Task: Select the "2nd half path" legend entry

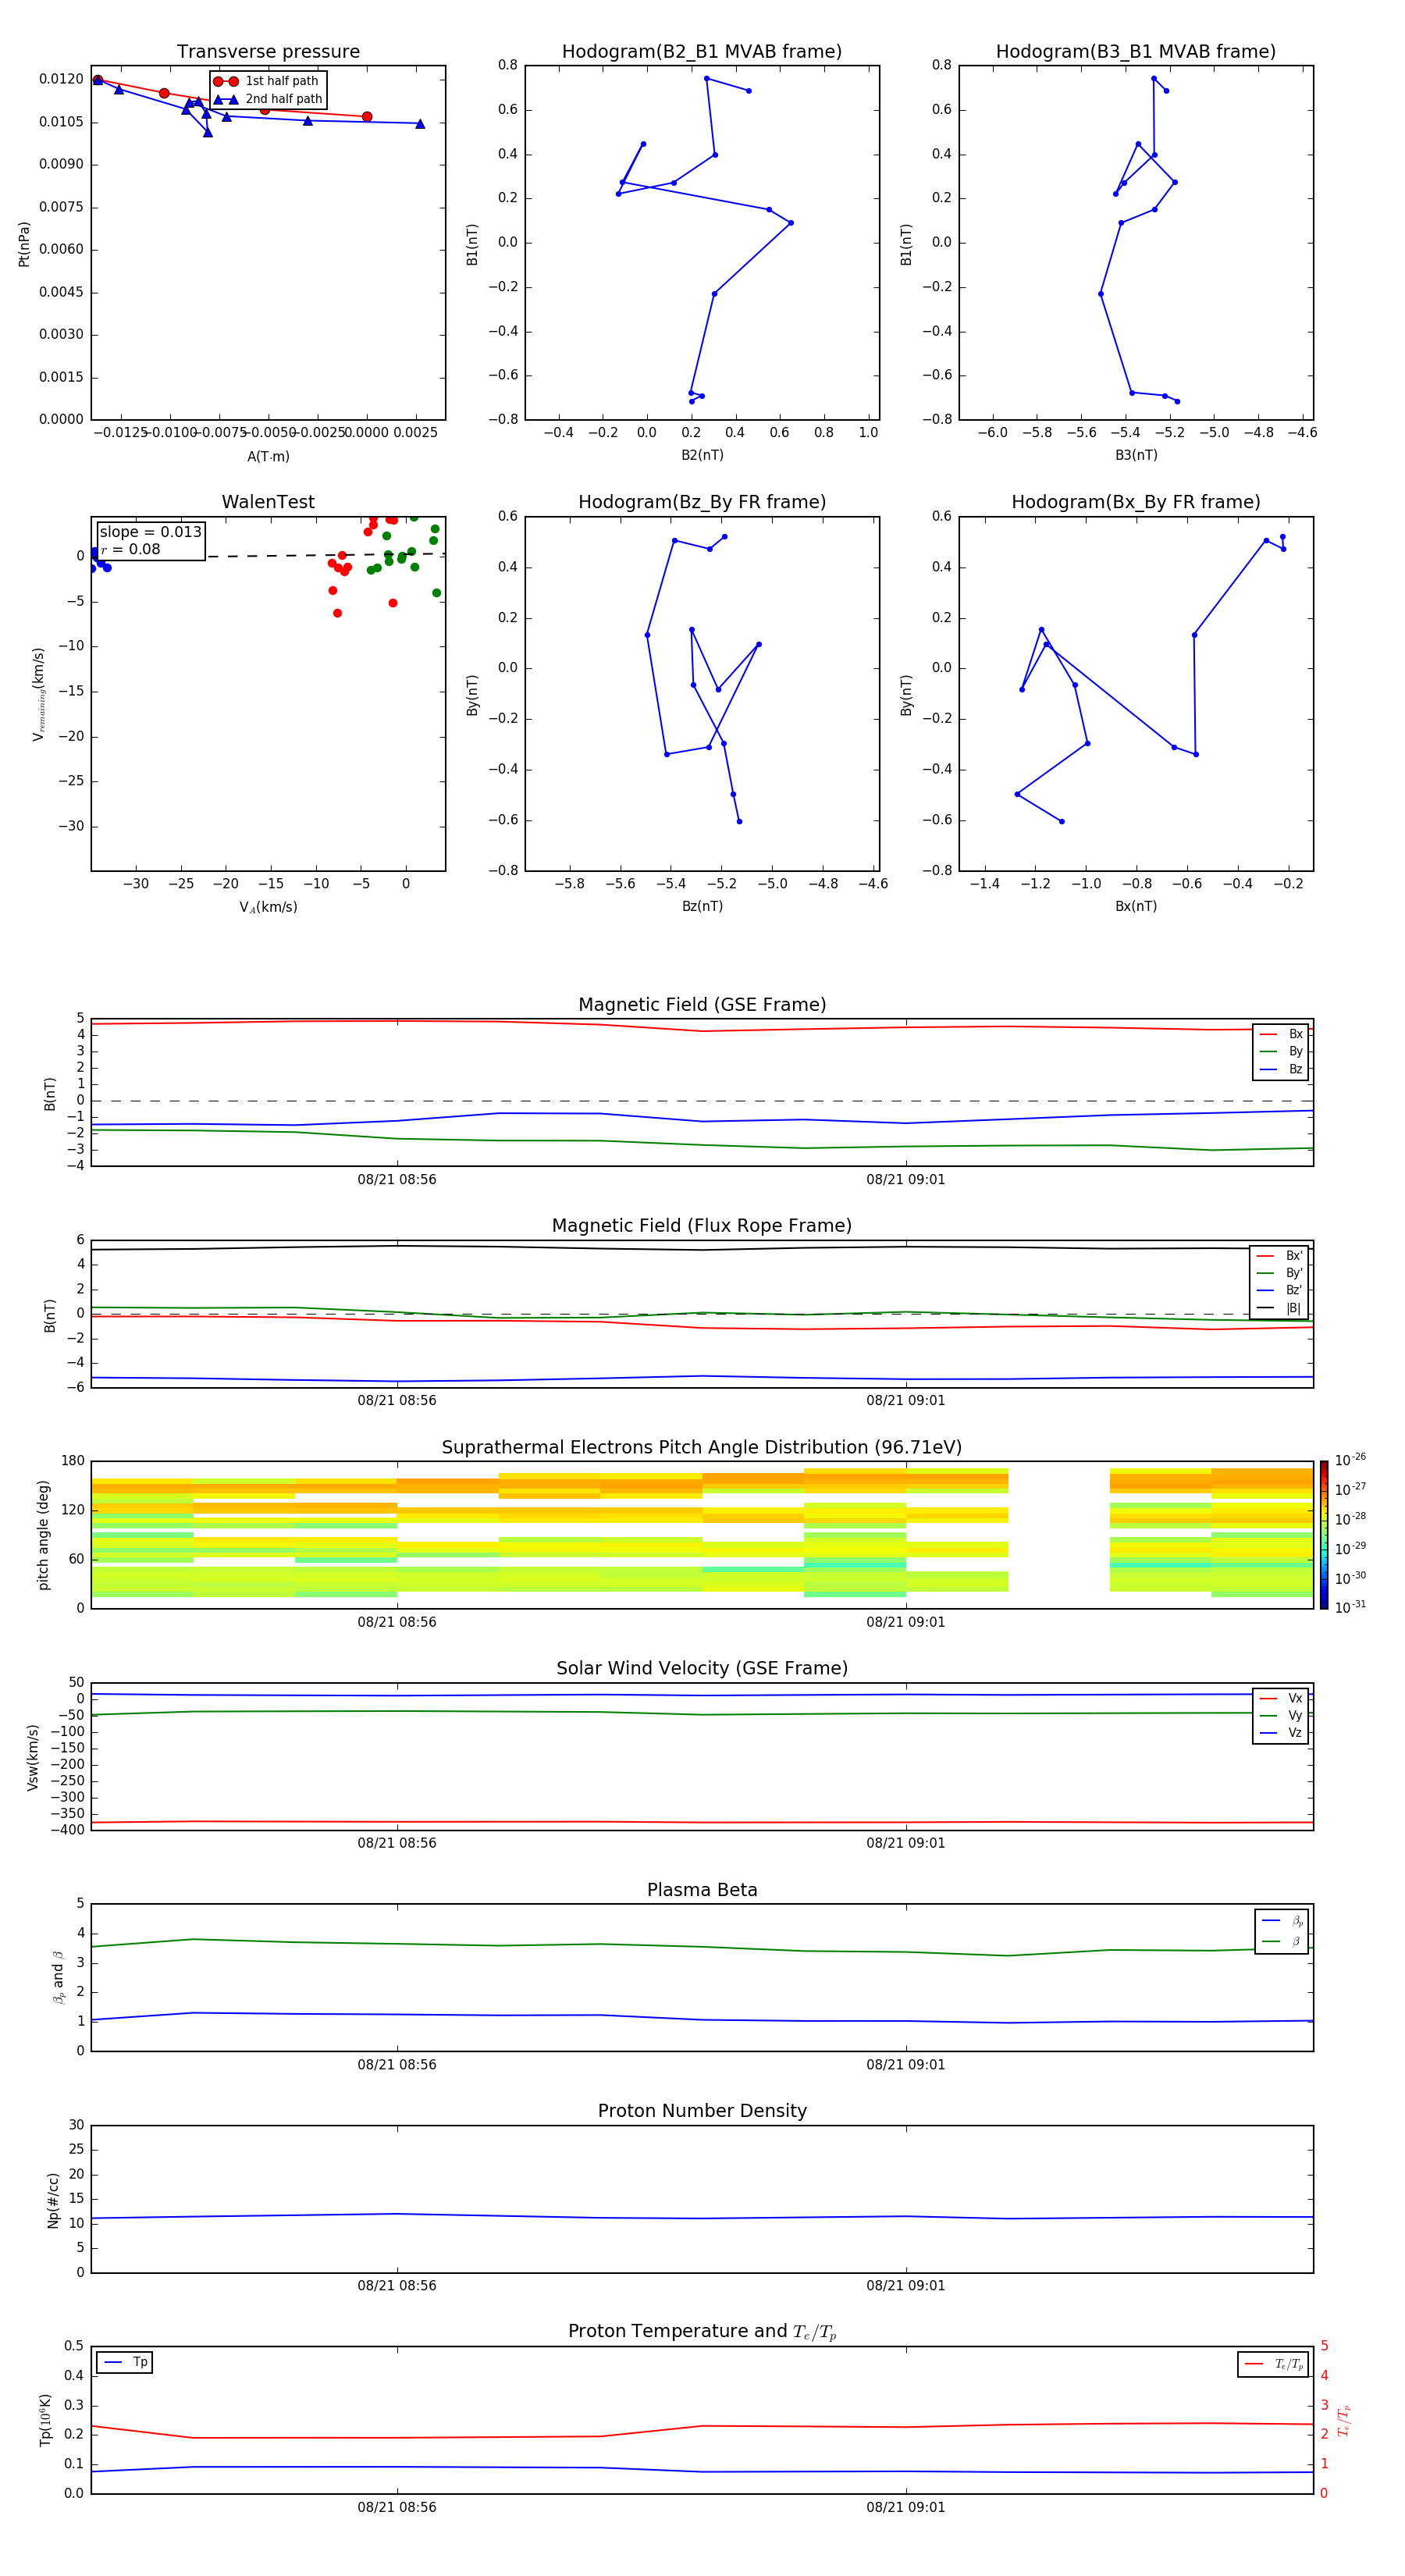Action: [x=267, y=99]
